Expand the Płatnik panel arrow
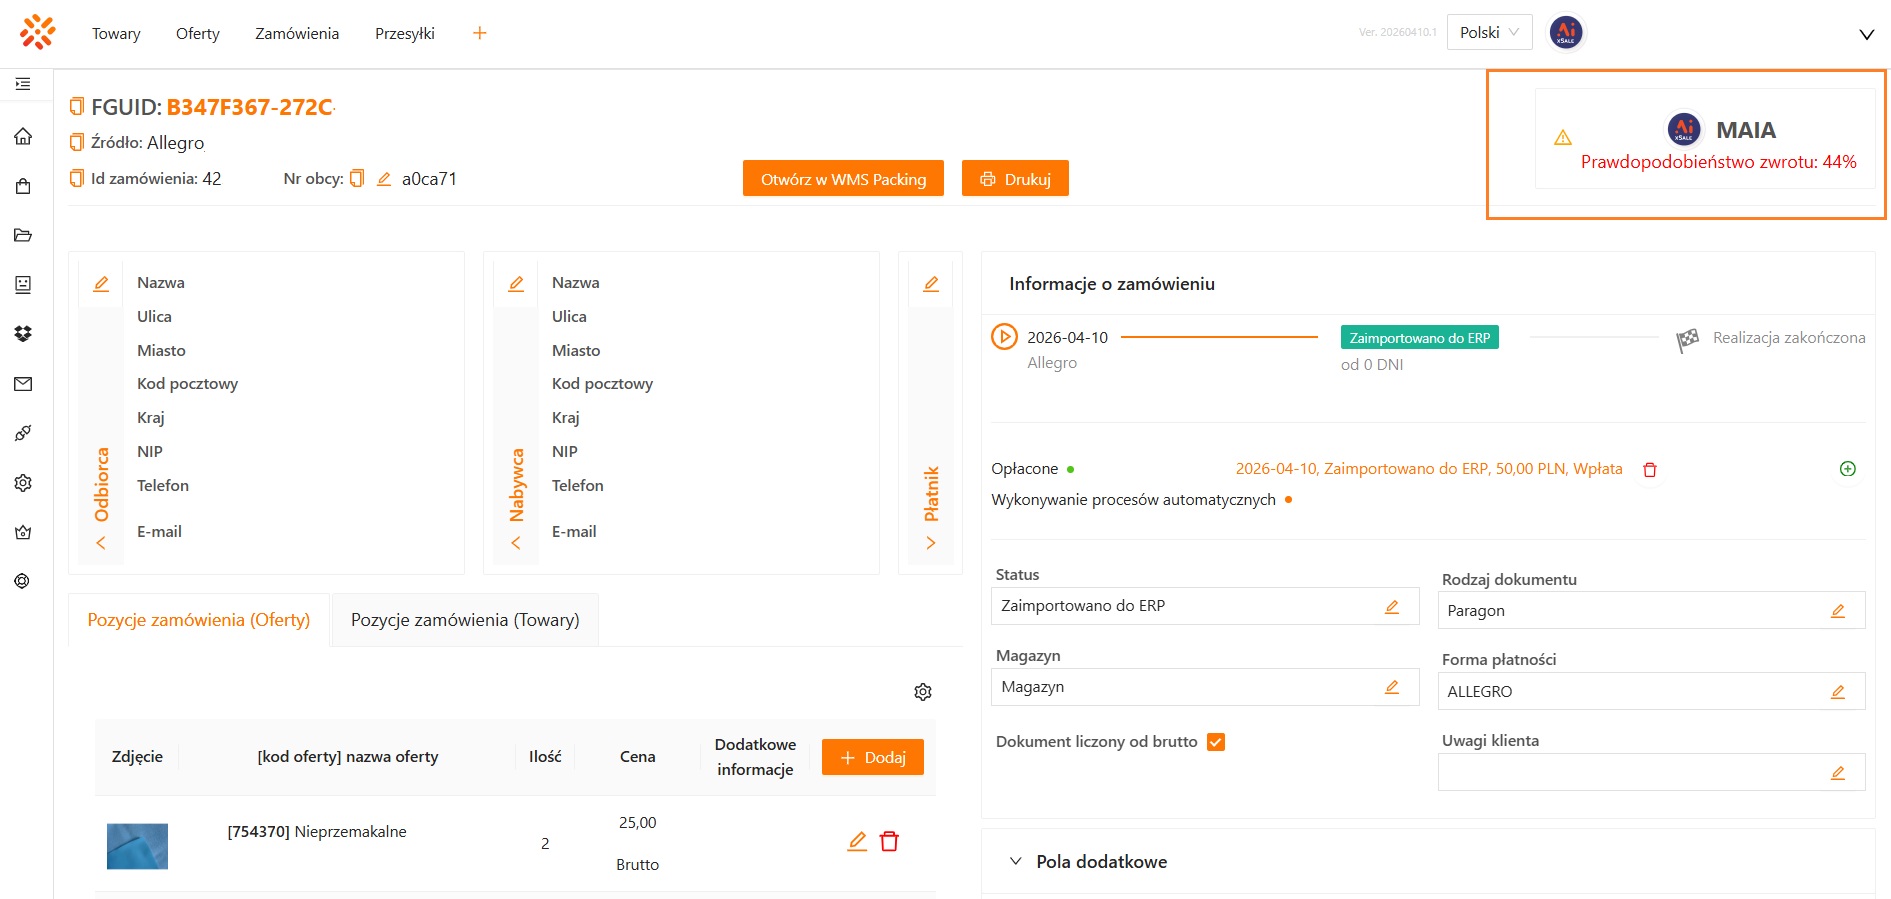Image resolution: width=1891 pixels, height=899 pixels. [931, 543]
